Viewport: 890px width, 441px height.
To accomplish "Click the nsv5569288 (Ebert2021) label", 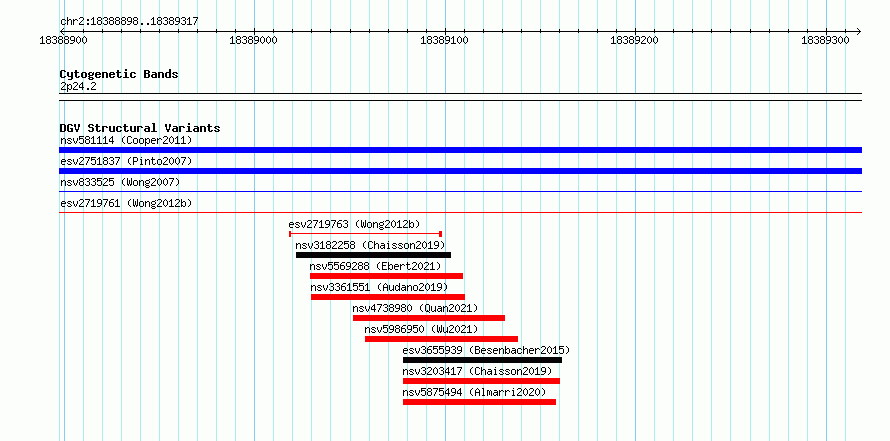I will coord(375,266).
